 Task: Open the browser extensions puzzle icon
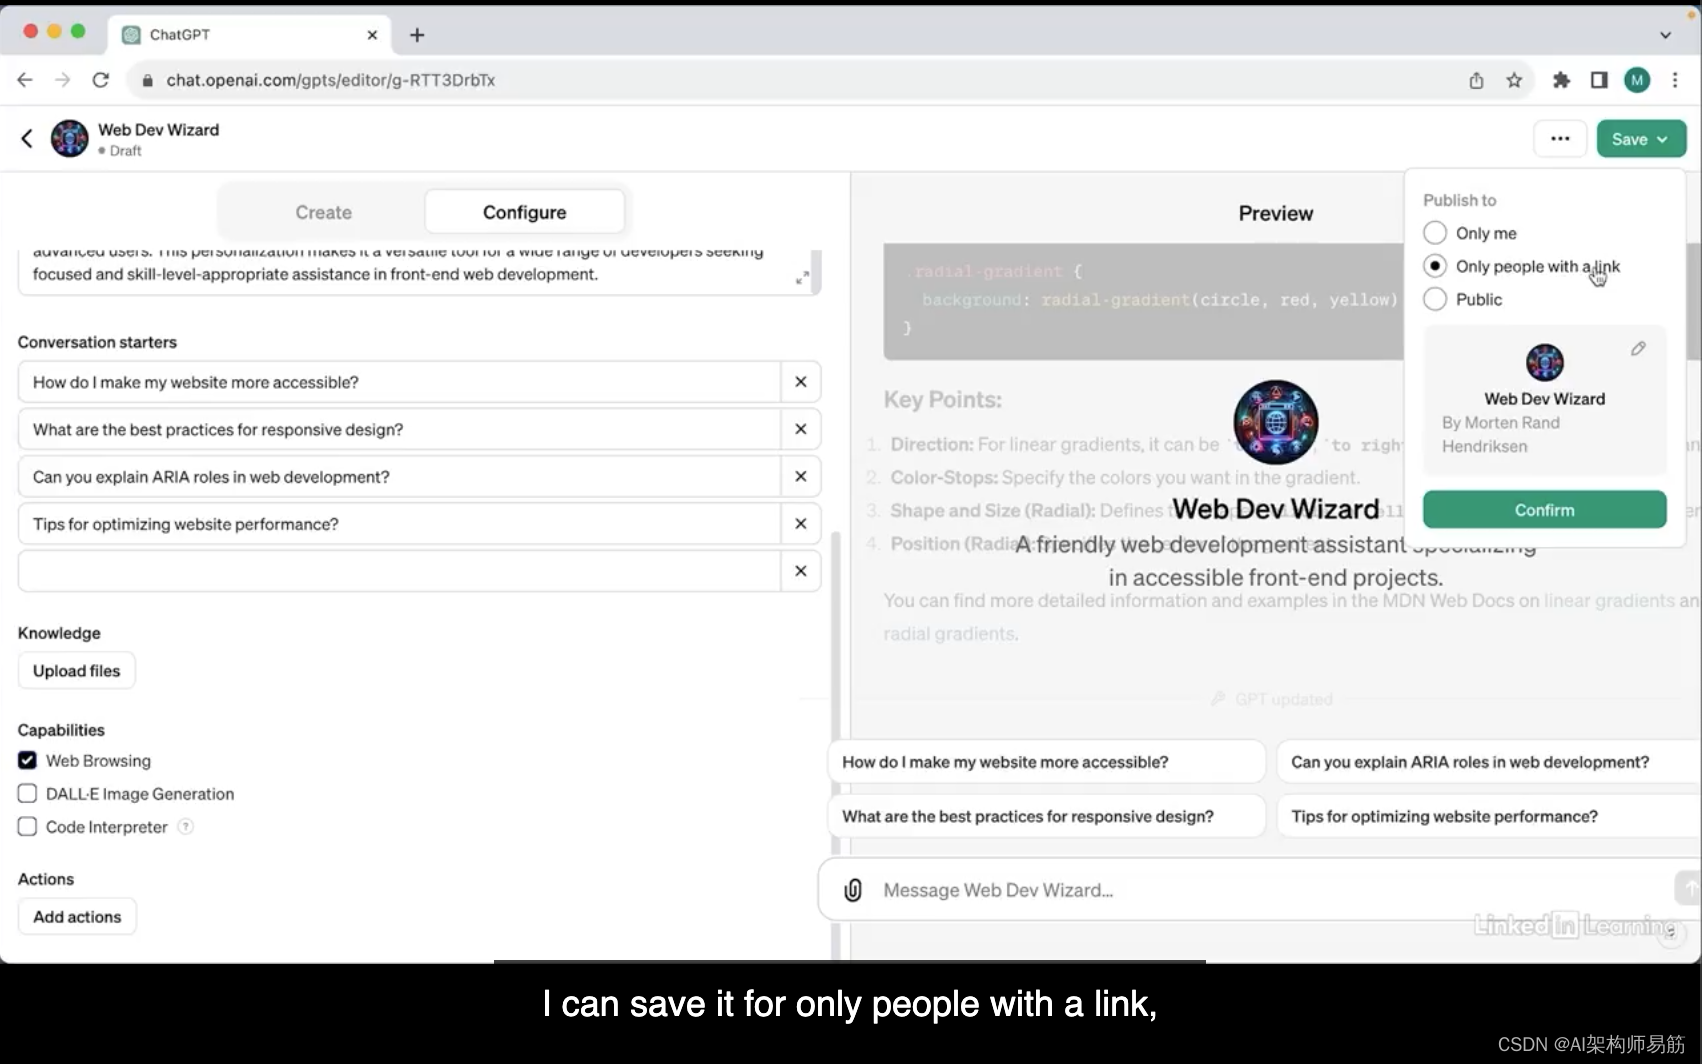click(1561, 80)
